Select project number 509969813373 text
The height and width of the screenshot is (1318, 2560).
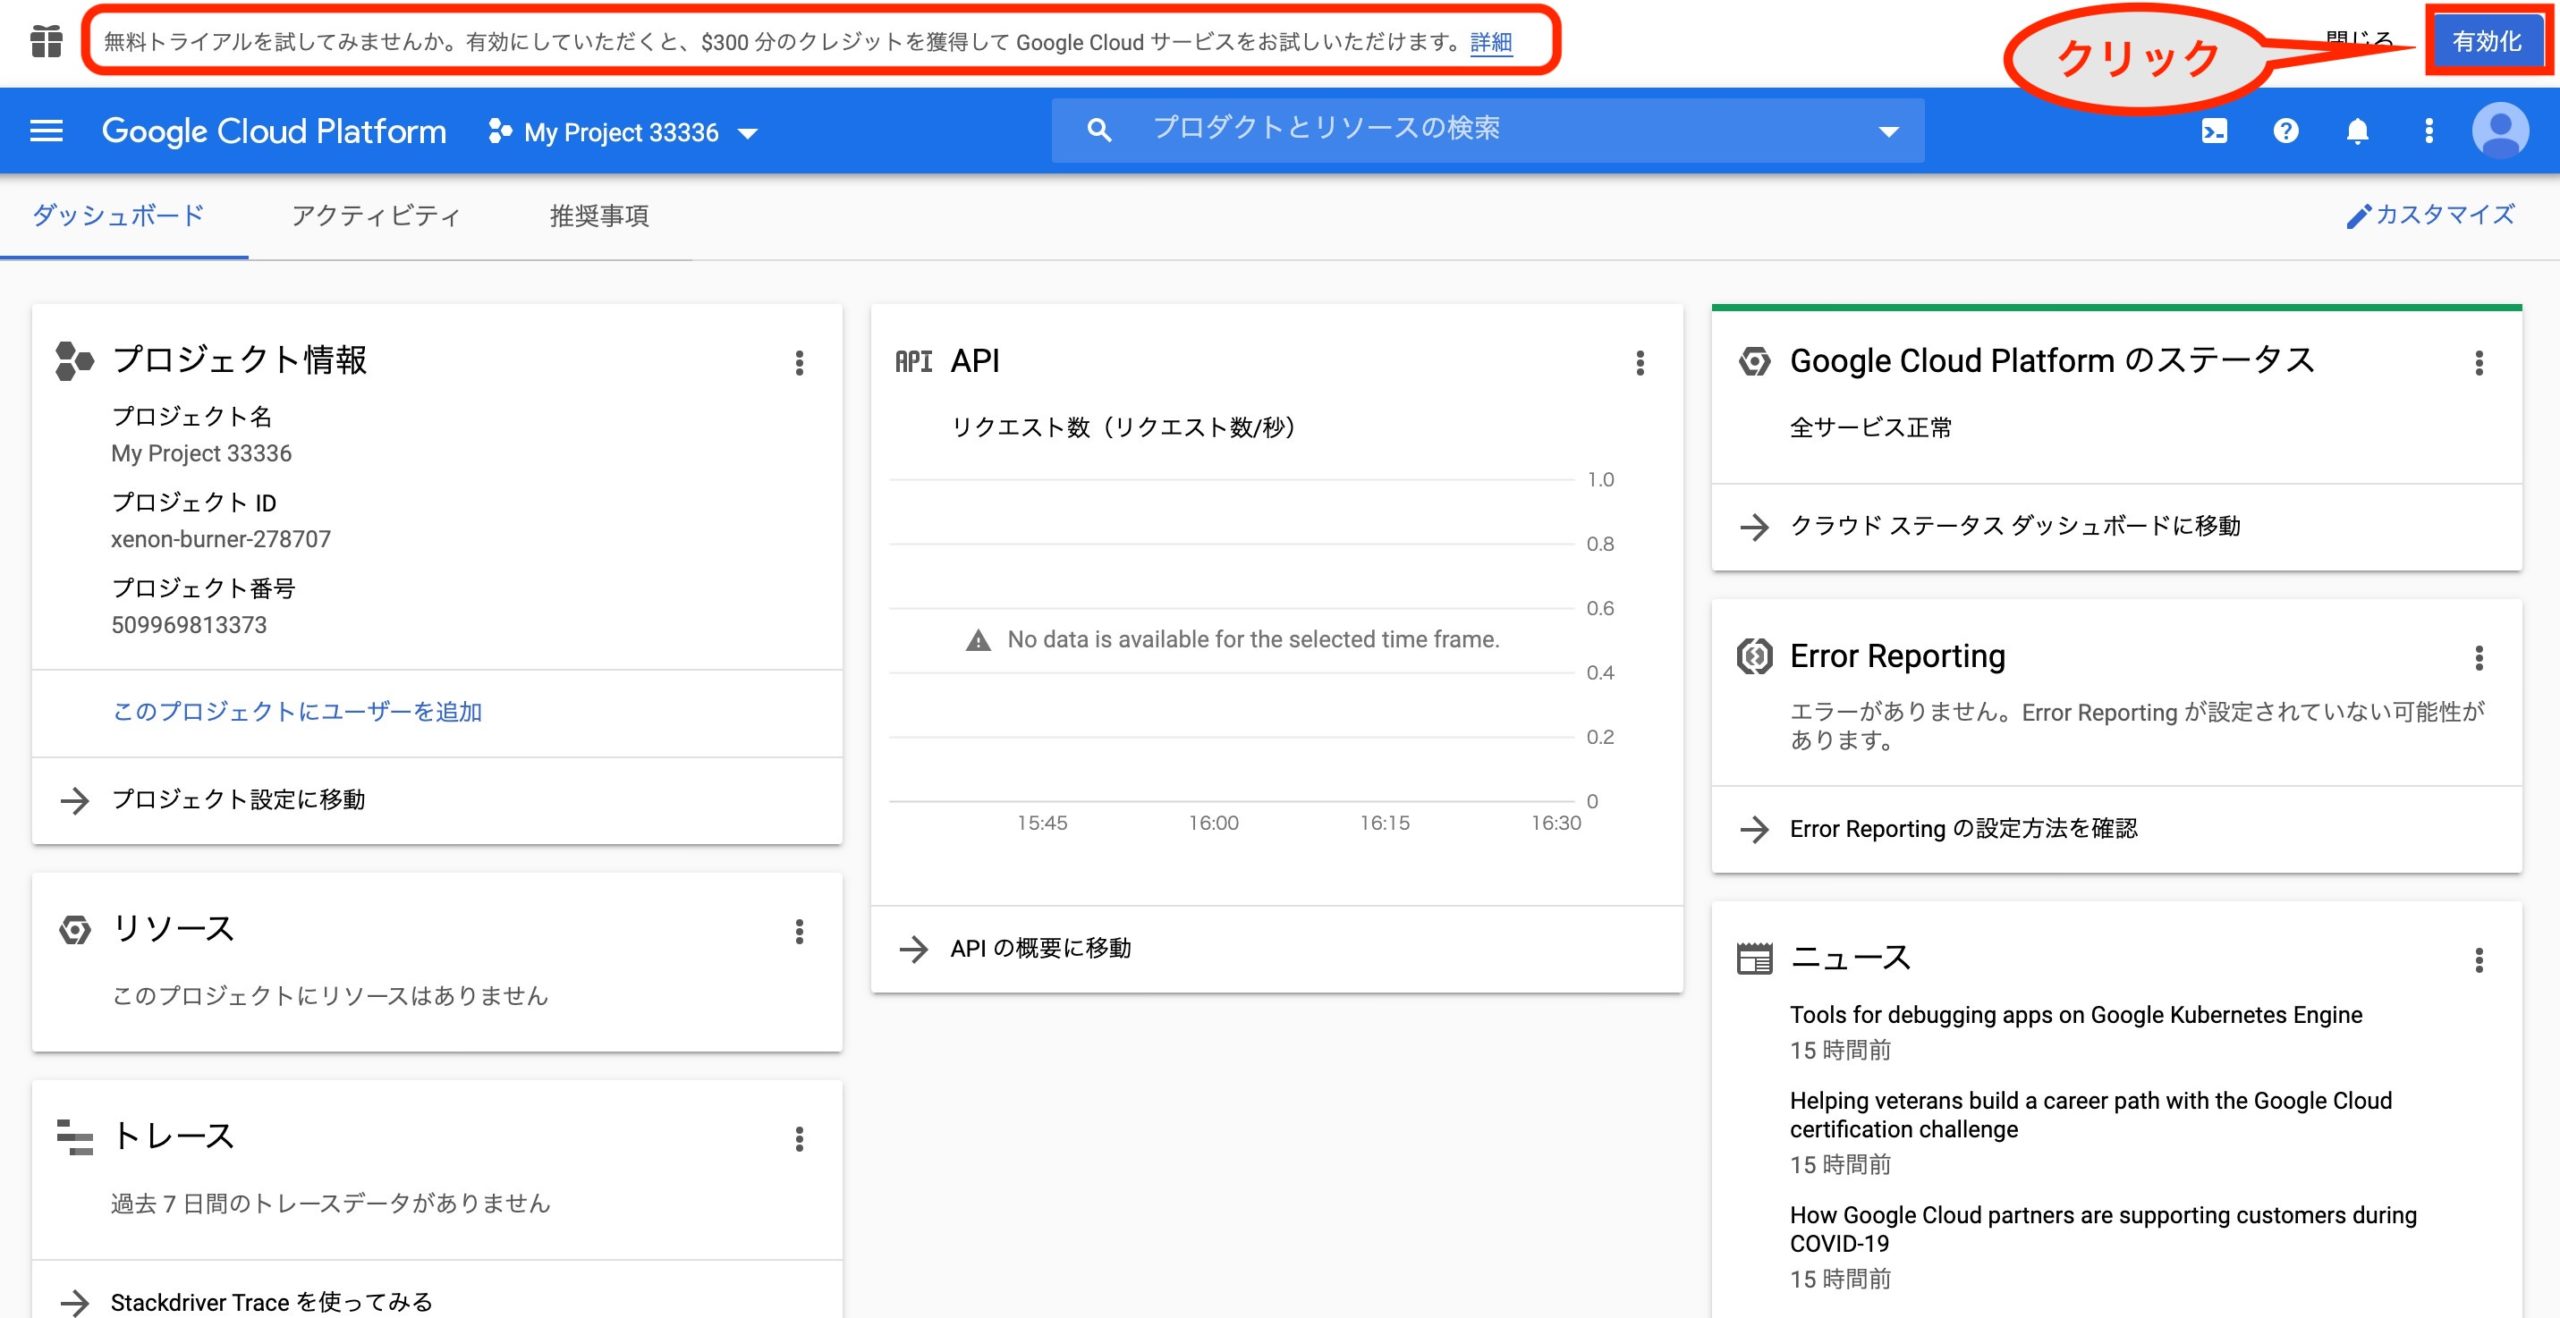189,625
